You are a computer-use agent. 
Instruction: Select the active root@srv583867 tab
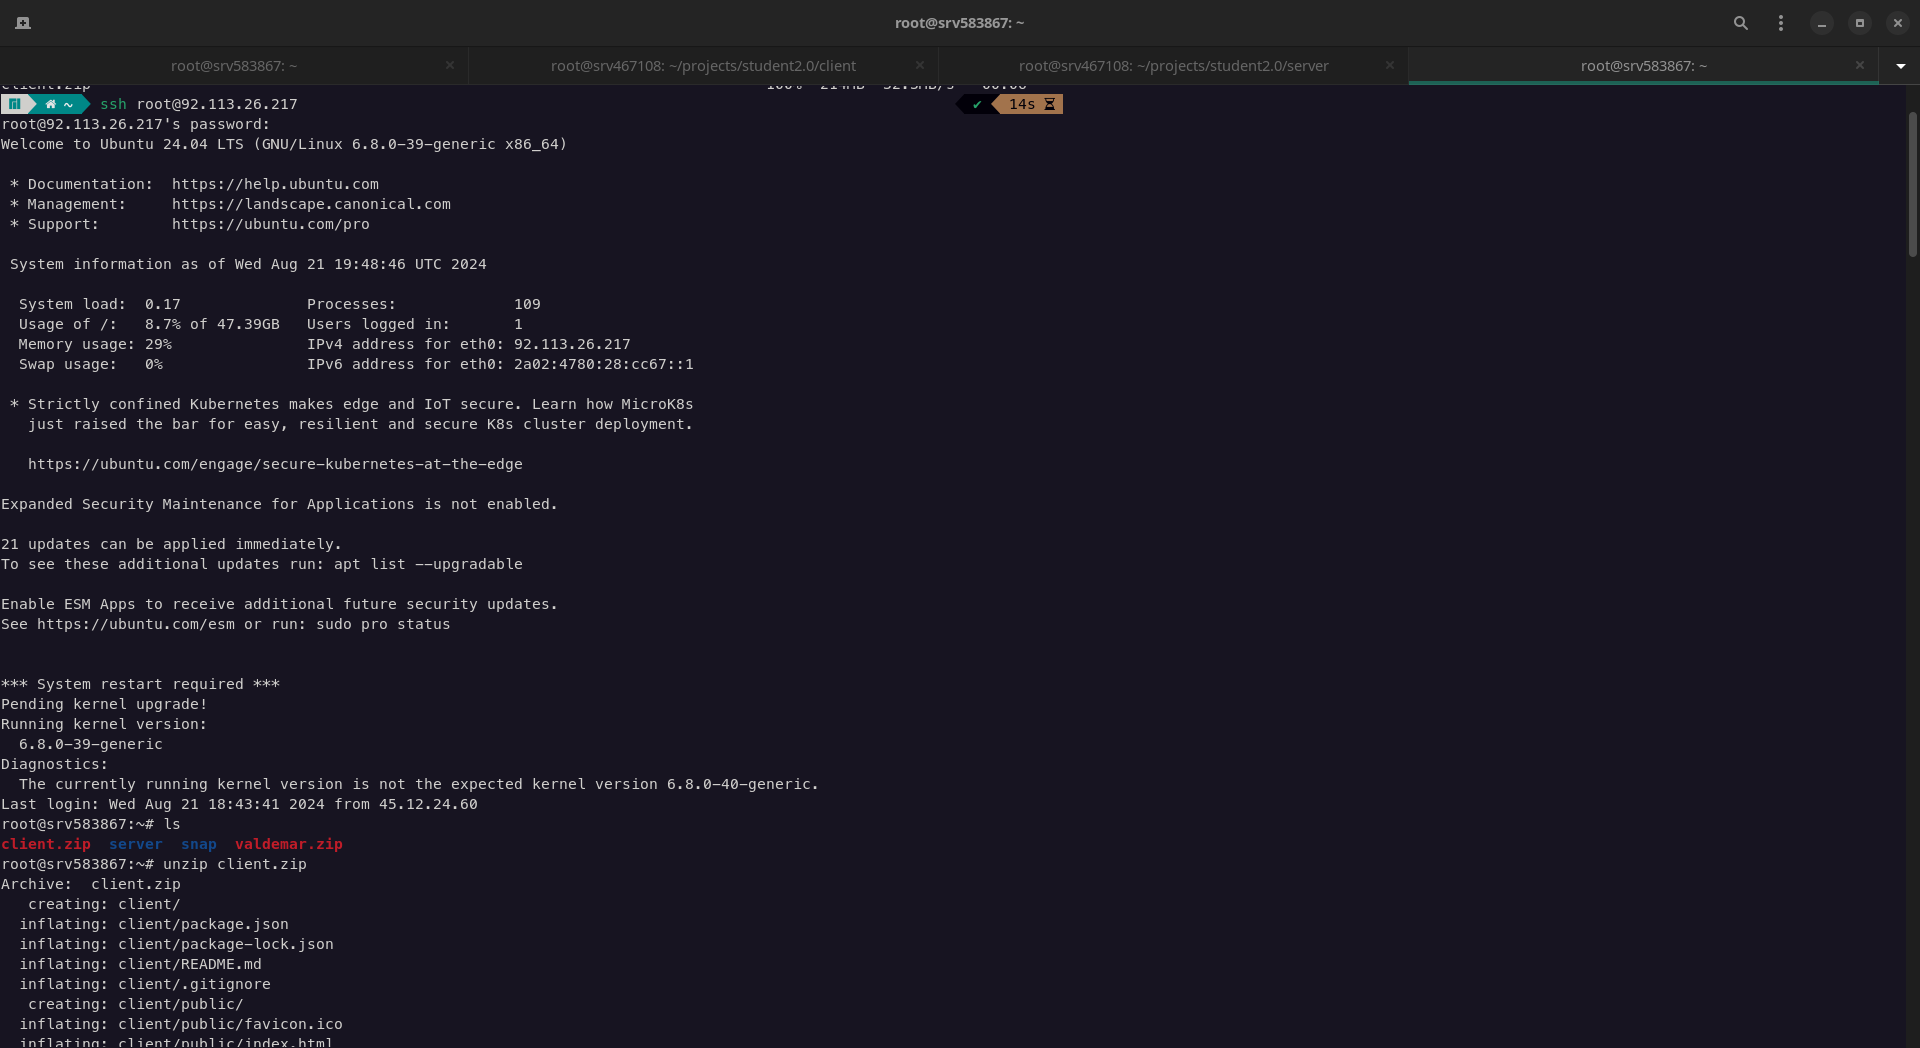[1643, 66]
